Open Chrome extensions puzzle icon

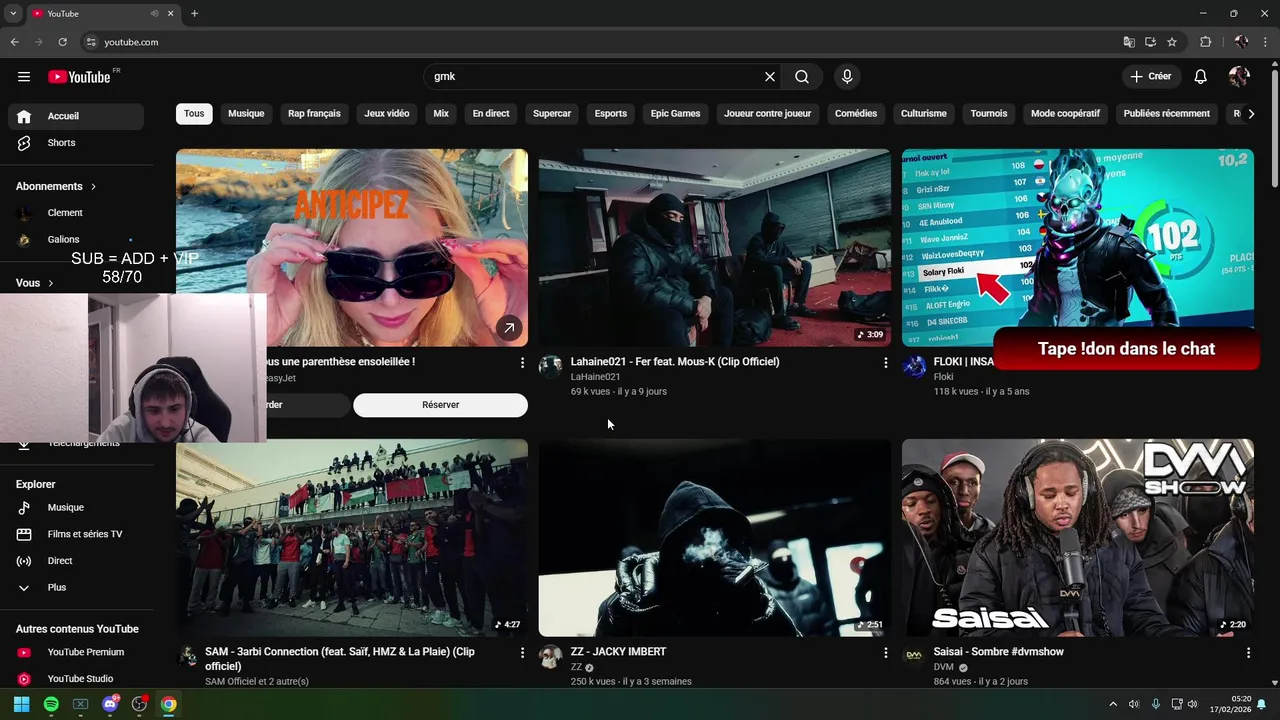click(1205, 42)
